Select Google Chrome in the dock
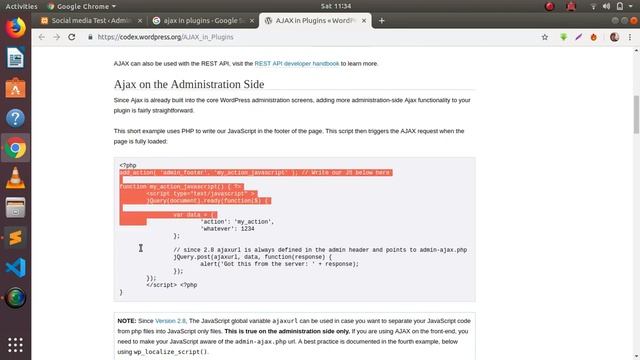 16,148
